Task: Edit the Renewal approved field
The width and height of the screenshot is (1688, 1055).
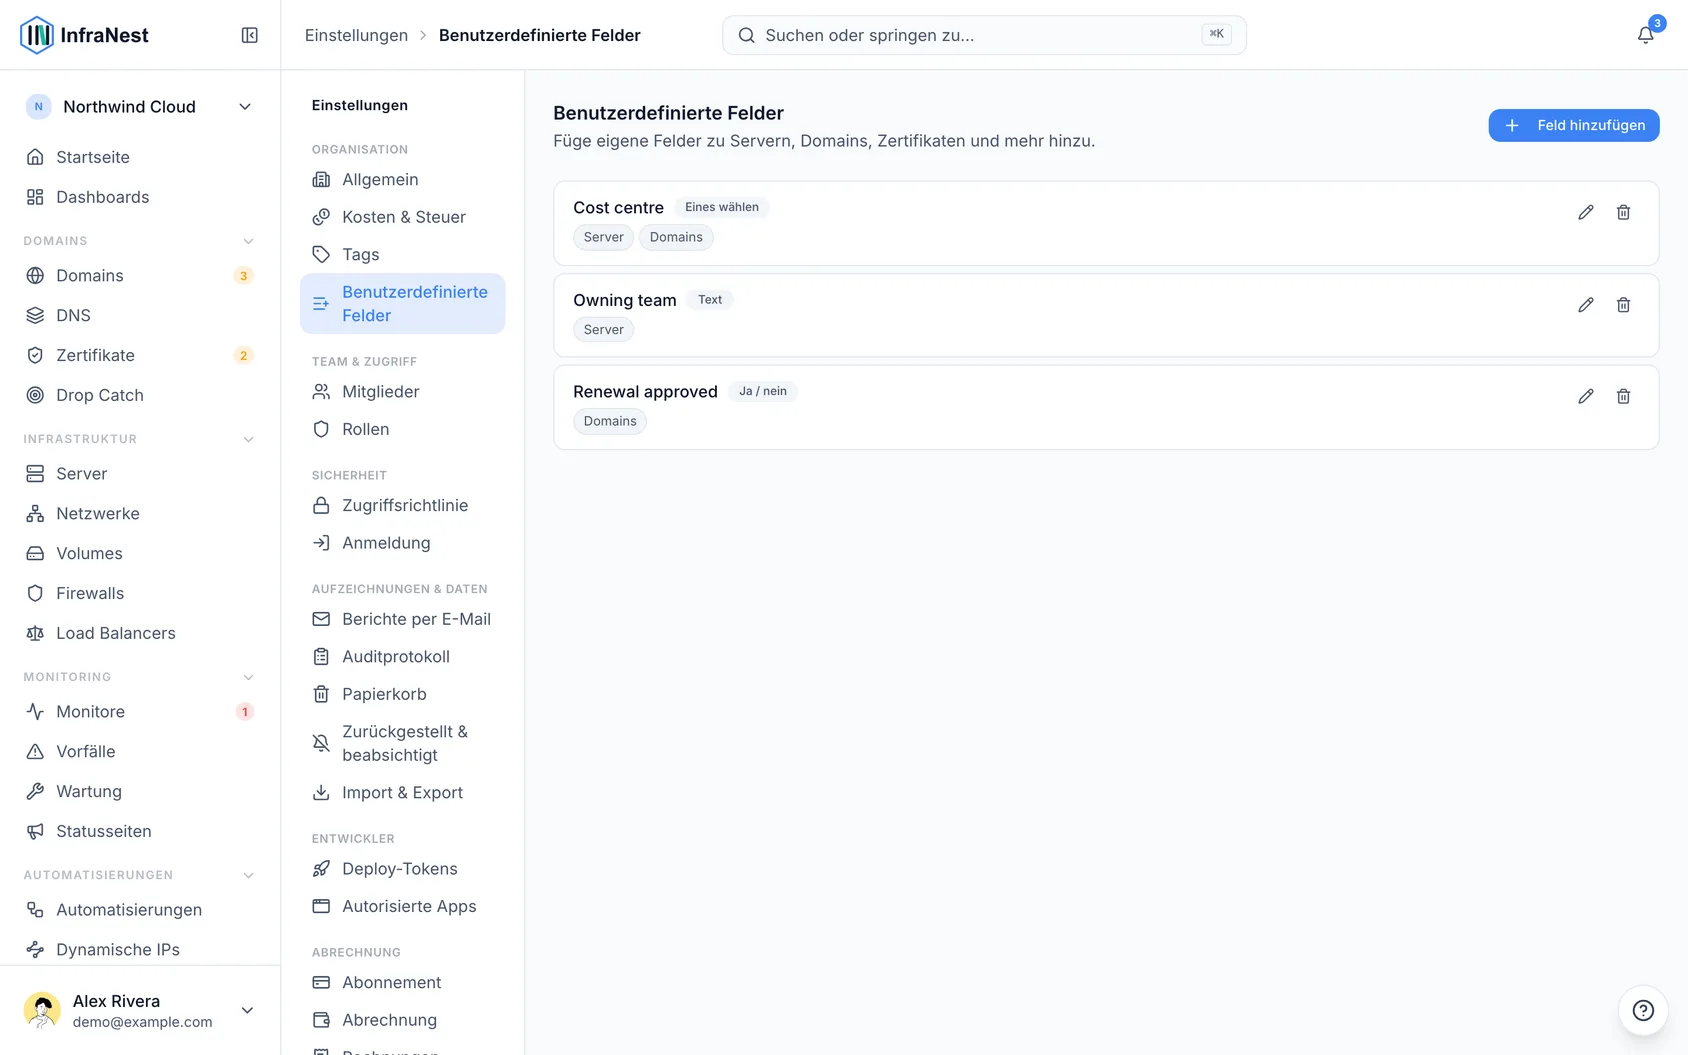Action: tap(1586, 396)
